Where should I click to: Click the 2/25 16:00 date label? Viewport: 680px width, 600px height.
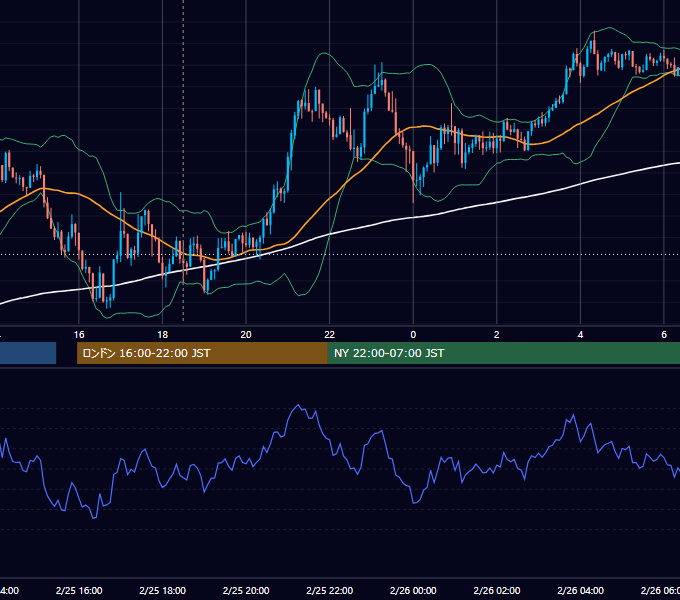coord(79,590)
